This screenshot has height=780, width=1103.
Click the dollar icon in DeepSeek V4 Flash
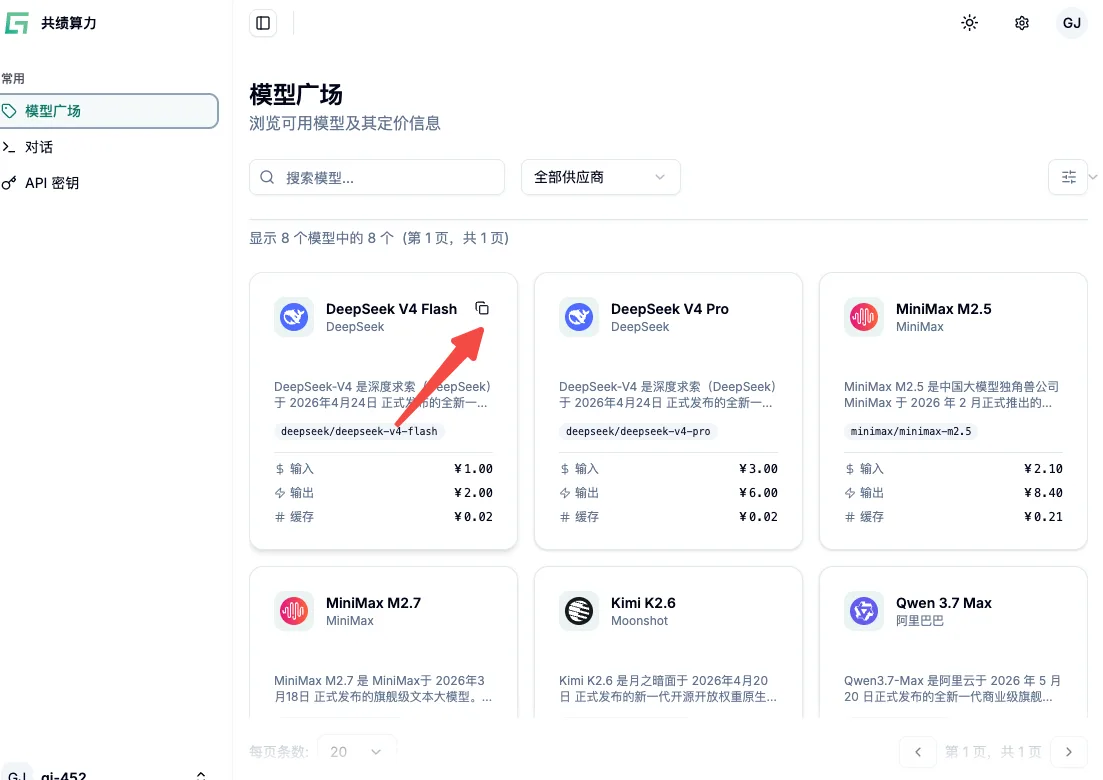pyautogui.click(x=280, y=468)
